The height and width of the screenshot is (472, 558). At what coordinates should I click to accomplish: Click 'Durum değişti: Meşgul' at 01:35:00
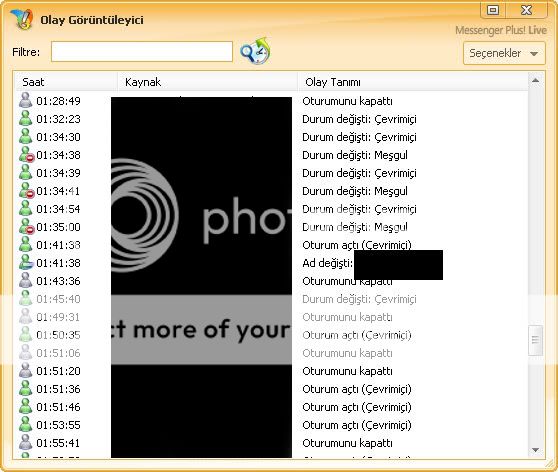[x=355, y=227]
